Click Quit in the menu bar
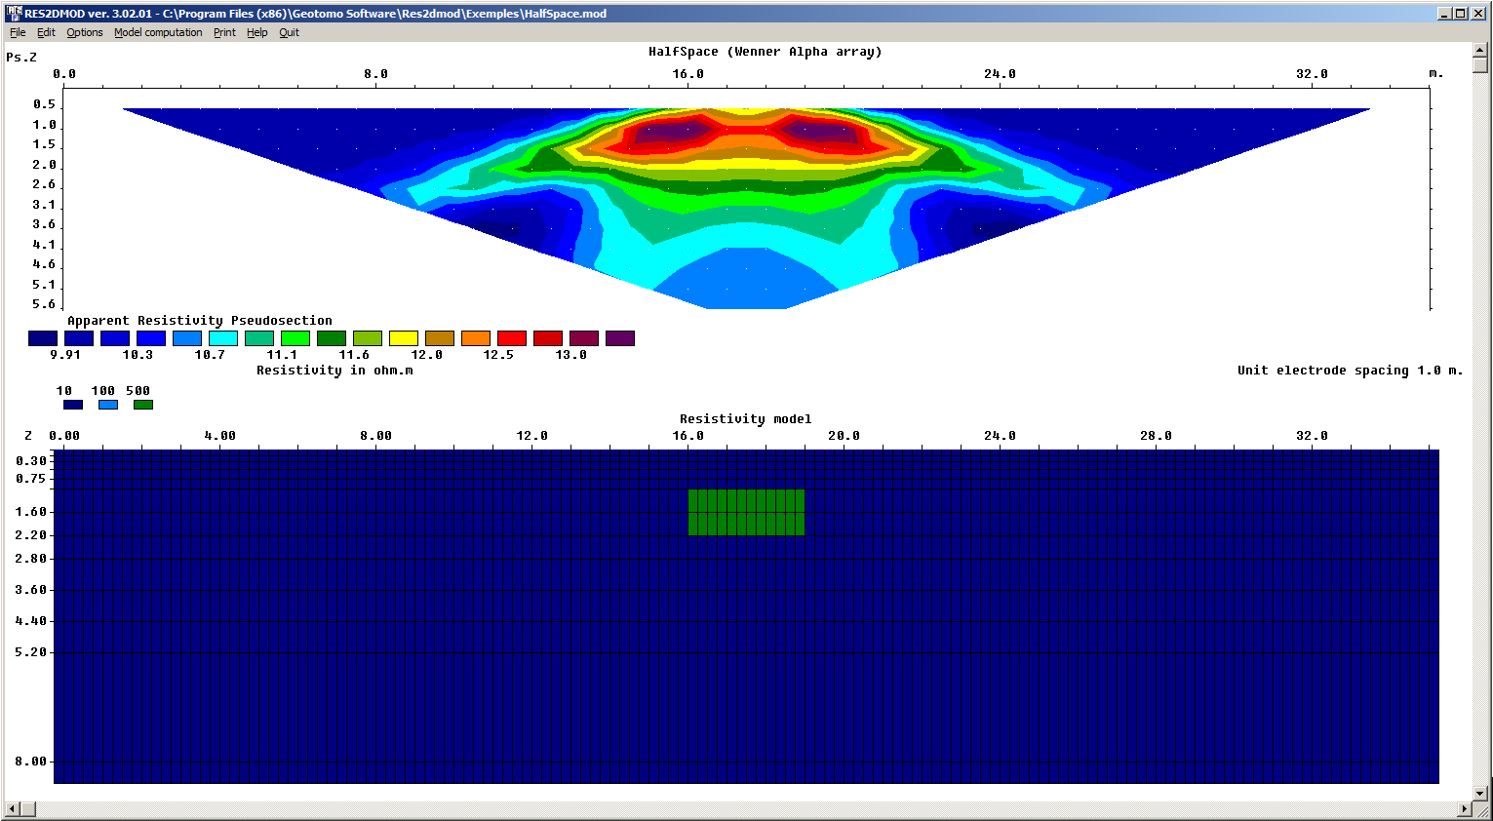This screenshot has width=1493, height=821. pyautogui.click(x=289, y=32)
